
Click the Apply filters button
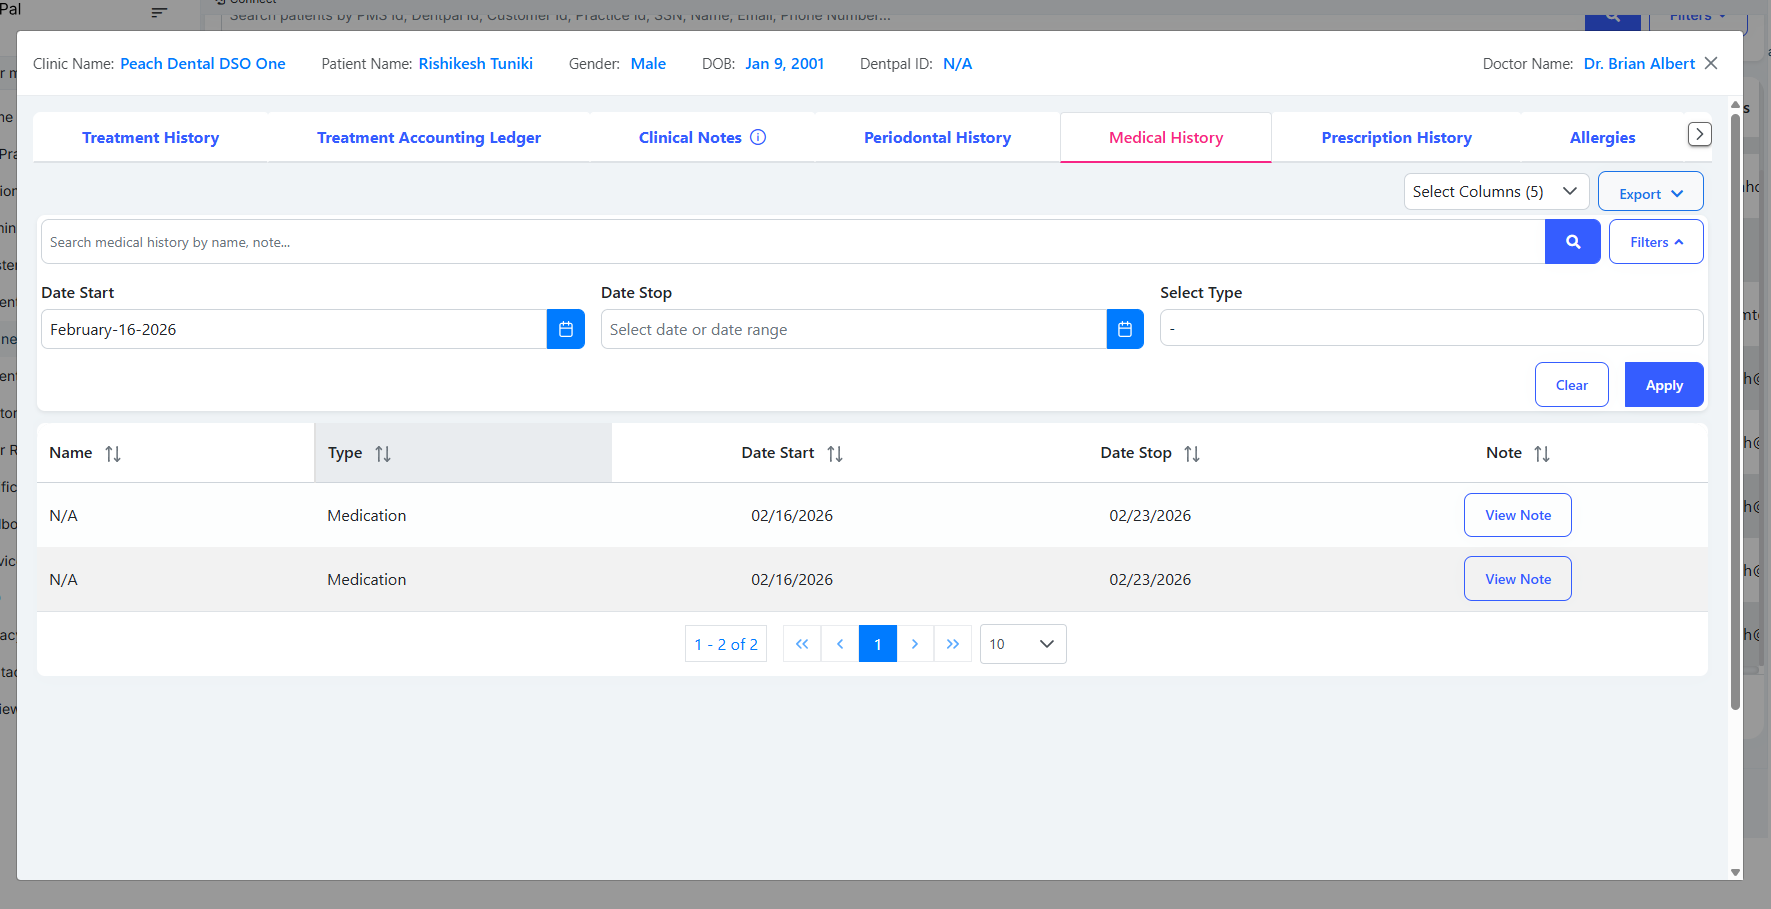point(1663,385)
